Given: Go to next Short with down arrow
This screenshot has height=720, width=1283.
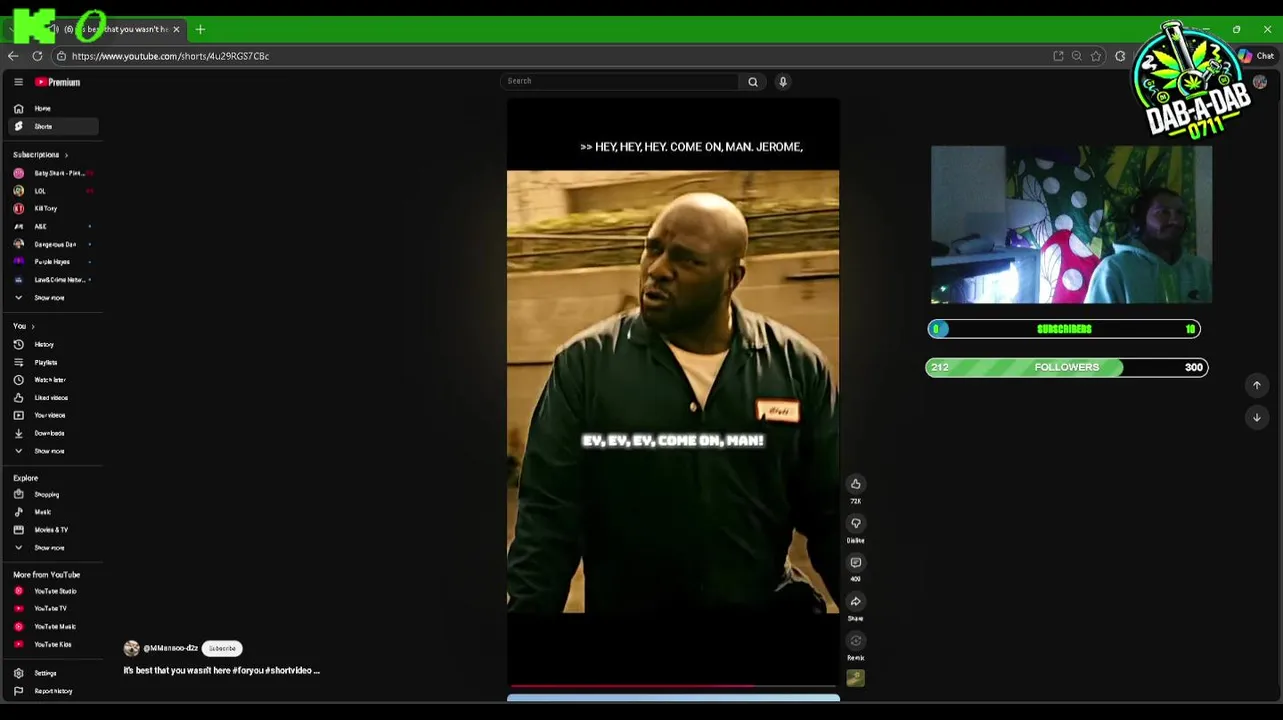Looking at the screenshot, I should [x=1257, y=417].
